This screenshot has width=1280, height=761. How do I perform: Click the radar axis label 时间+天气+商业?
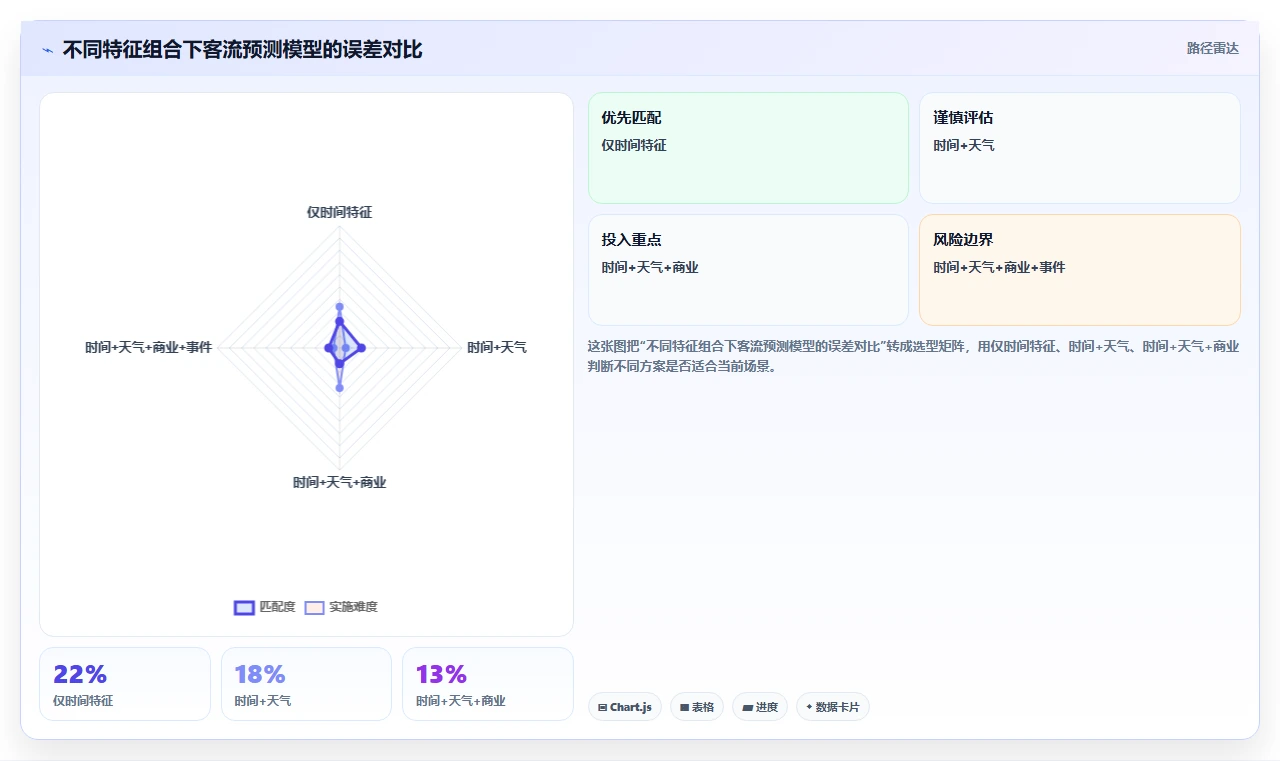point(339,482)
